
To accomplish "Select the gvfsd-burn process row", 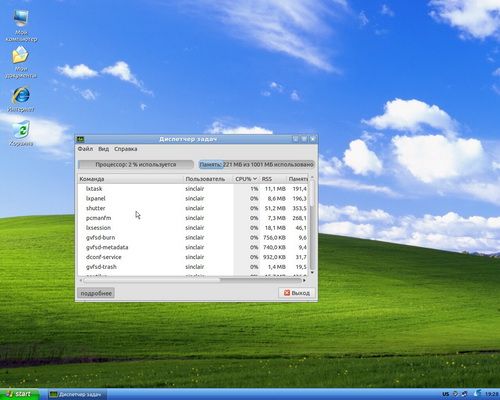I will [x=193, y=237].
